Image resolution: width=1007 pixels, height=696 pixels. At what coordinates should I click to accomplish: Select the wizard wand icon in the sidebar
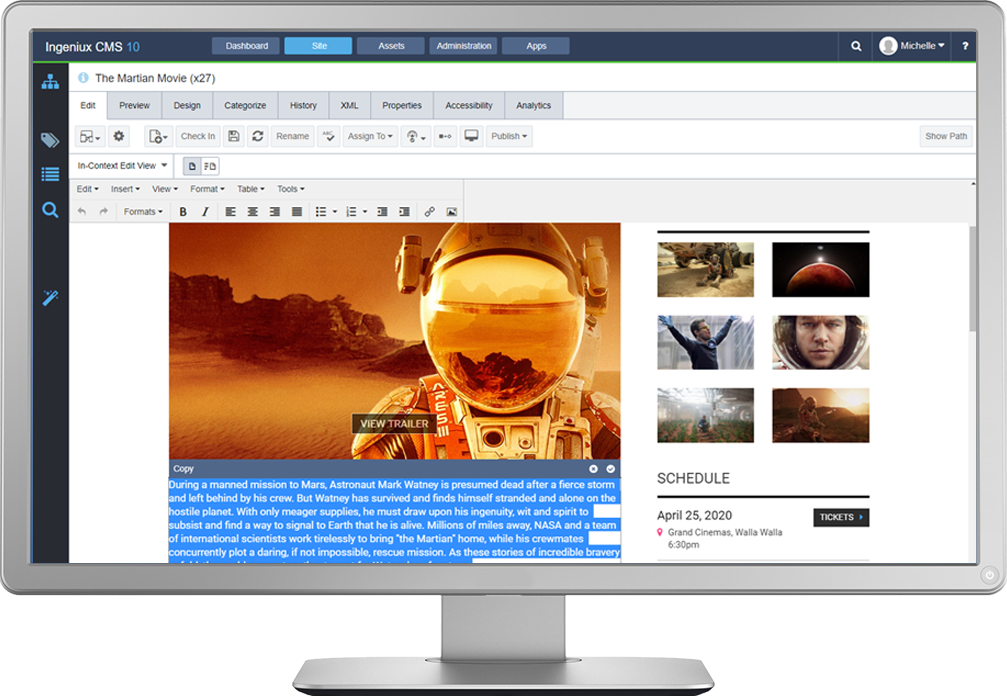(x=48, y=297)
